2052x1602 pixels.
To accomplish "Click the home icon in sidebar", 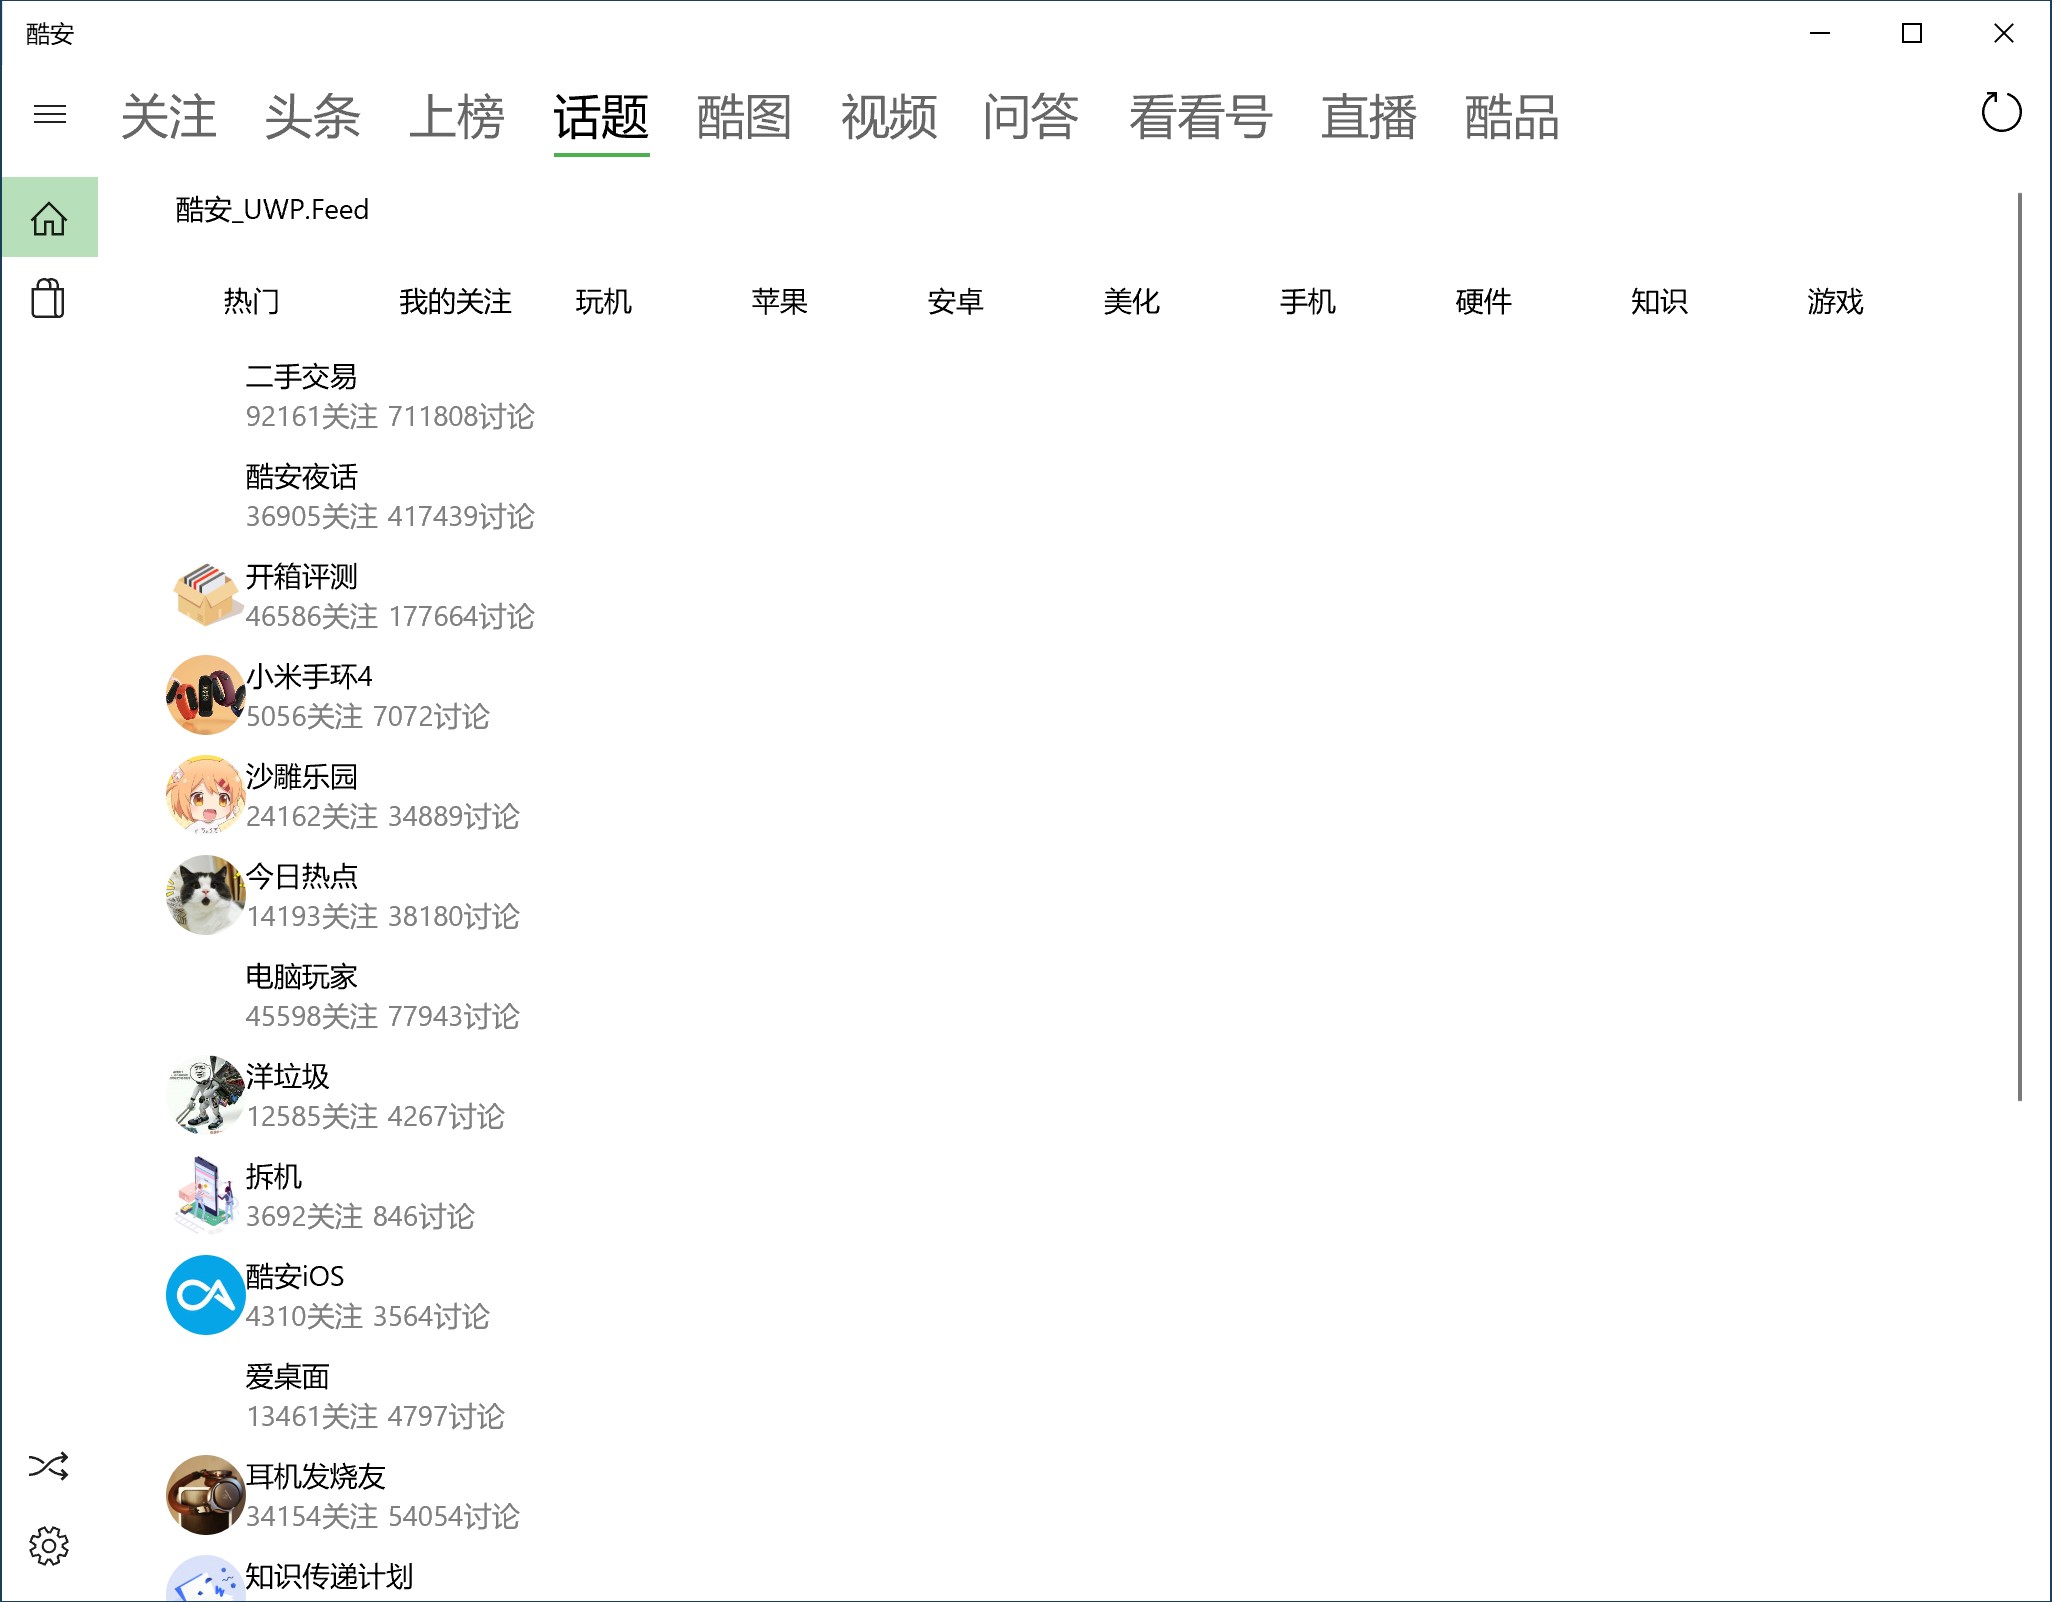I will coord(49,218).
